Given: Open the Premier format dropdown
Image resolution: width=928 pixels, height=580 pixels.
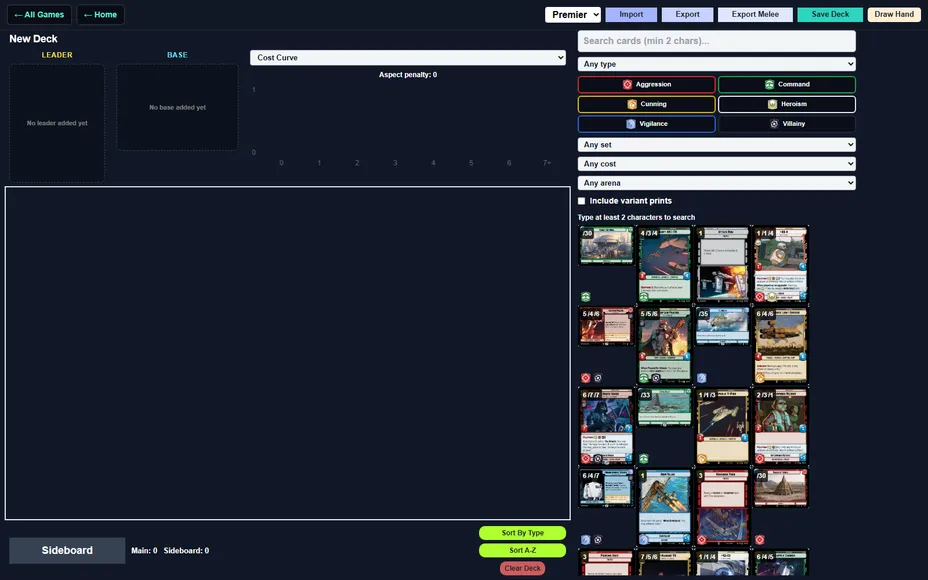Looking at the screenshot, I should pyautogui.click(x=572, y=15).
